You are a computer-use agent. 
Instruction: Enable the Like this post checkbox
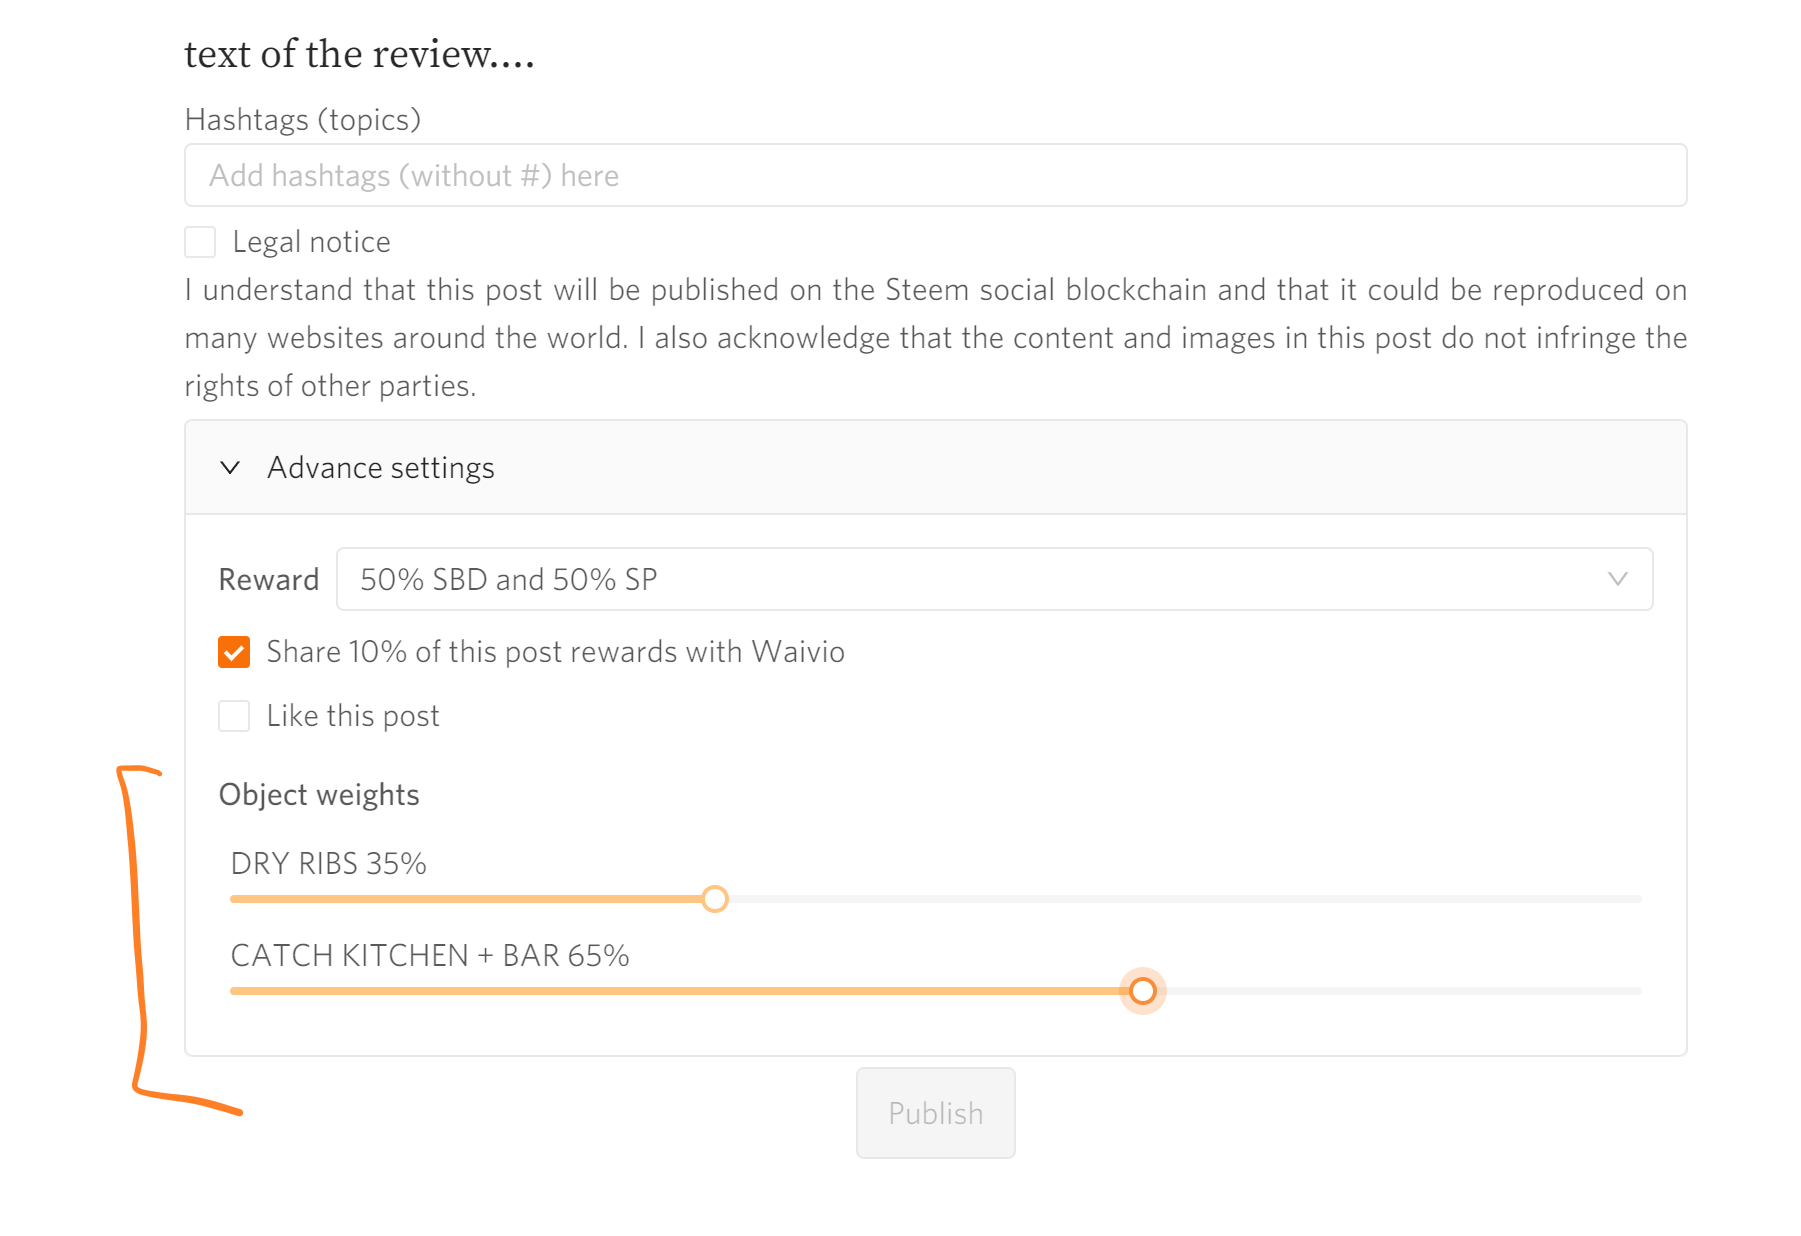tap(234, 716)
